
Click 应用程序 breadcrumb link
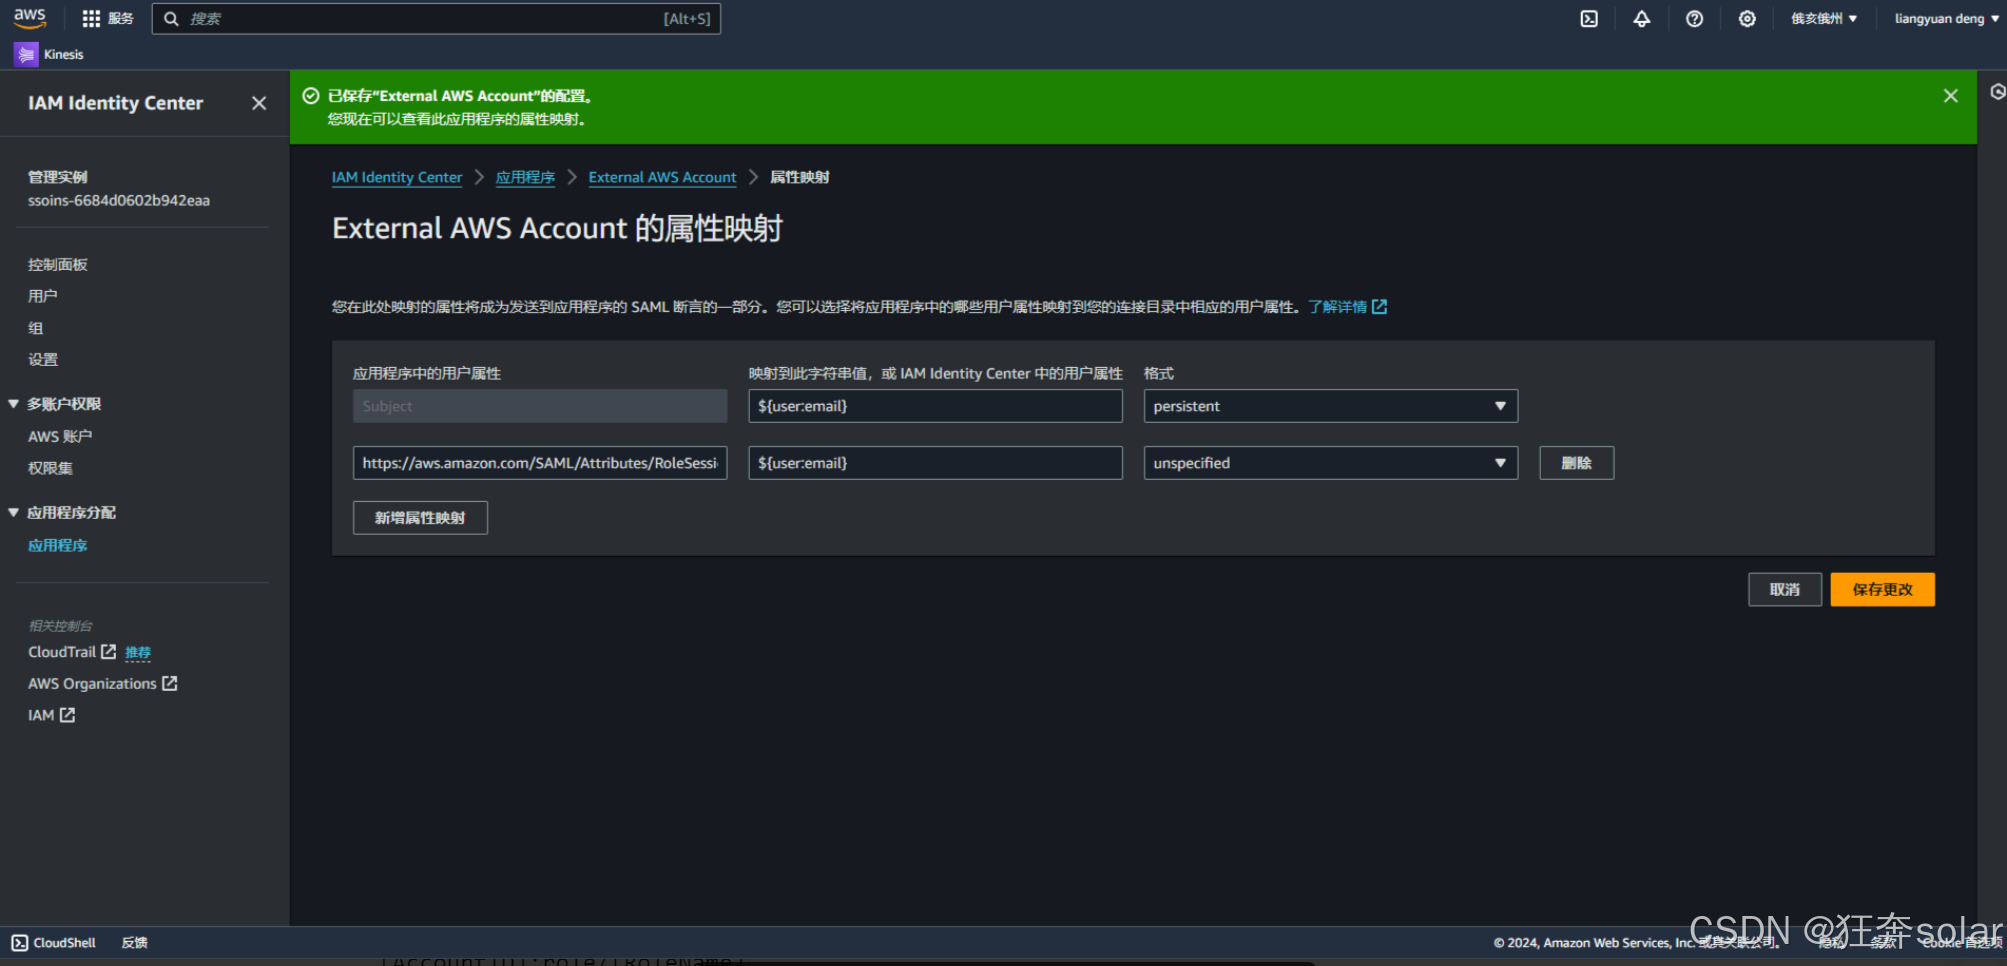pos(525,177)
